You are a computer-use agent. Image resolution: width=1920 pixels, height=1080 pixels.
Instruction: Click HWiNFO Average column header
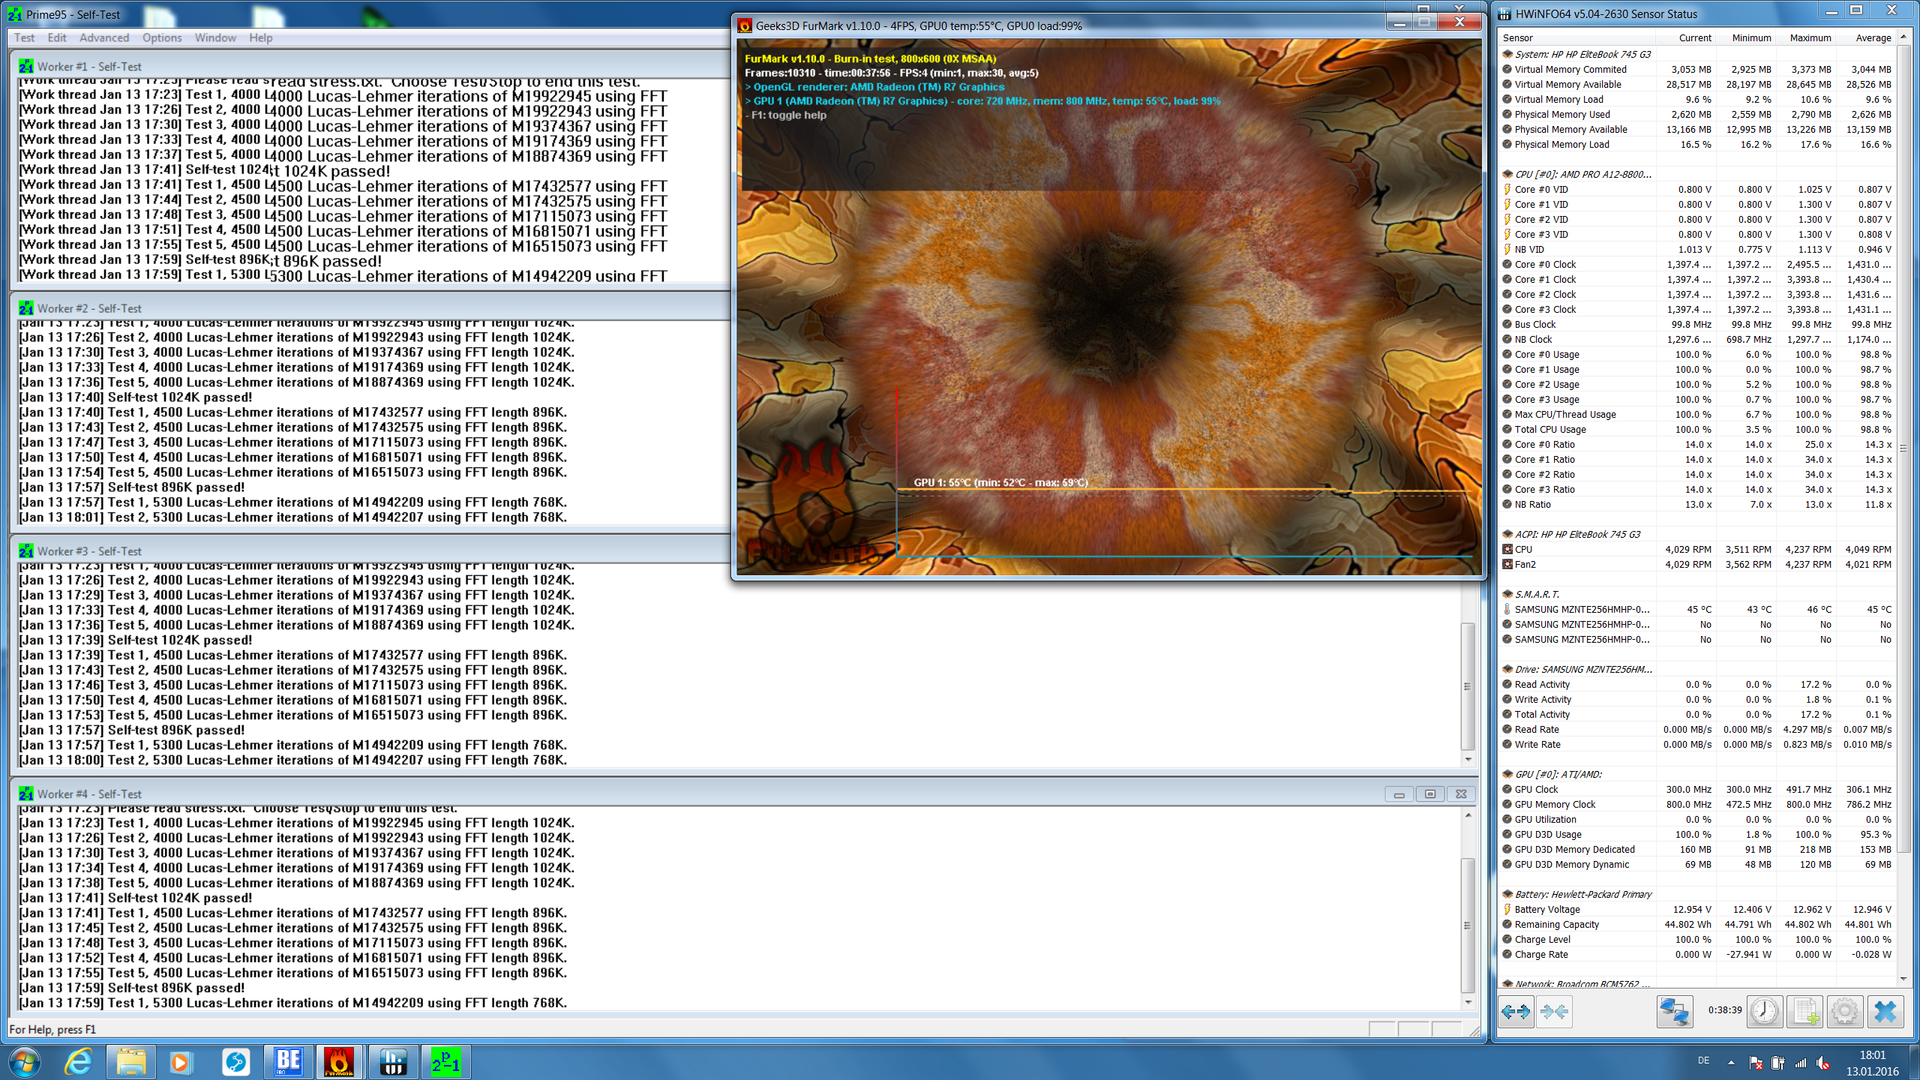[x=1866, y=38]
